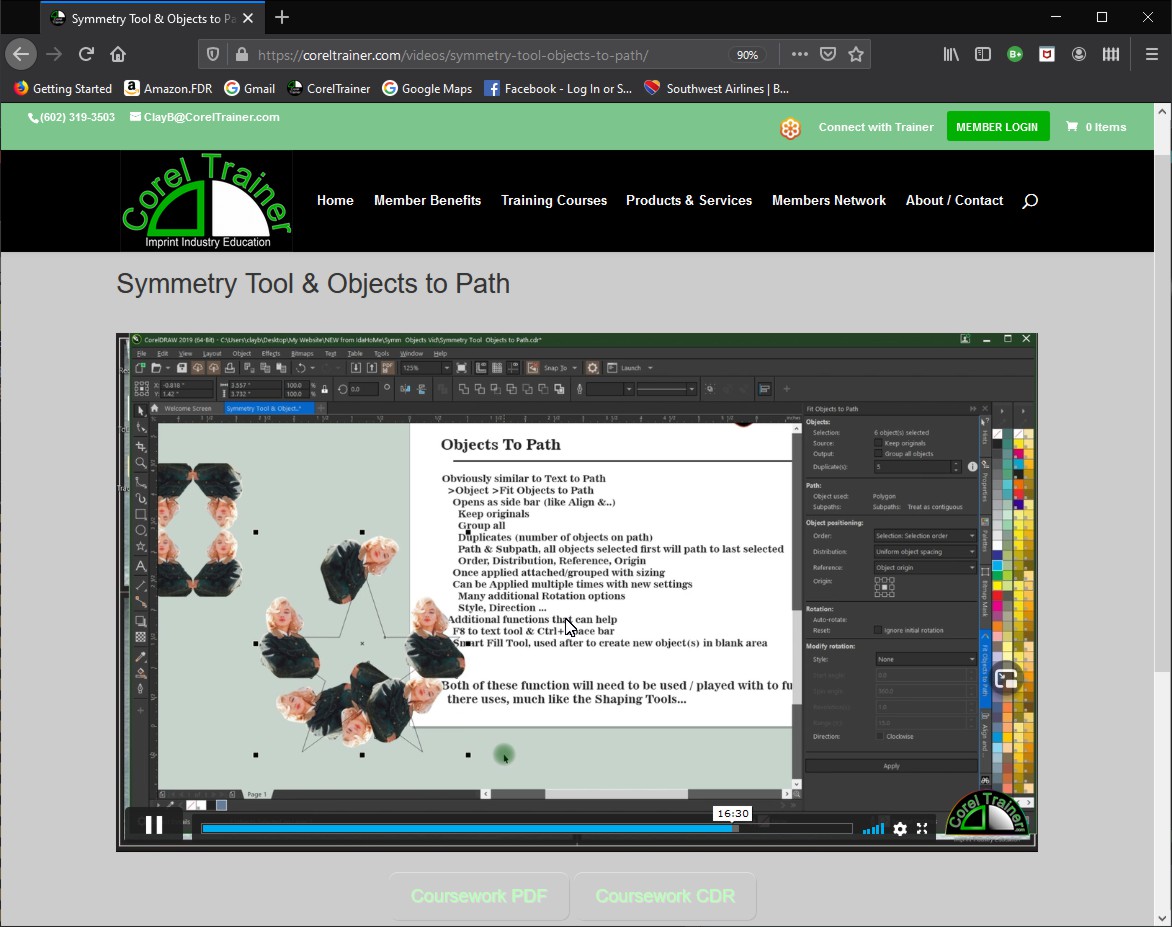
Task: Select Text tool in video's CorelDRAW toolbox
Action: (x=141, y=566)
